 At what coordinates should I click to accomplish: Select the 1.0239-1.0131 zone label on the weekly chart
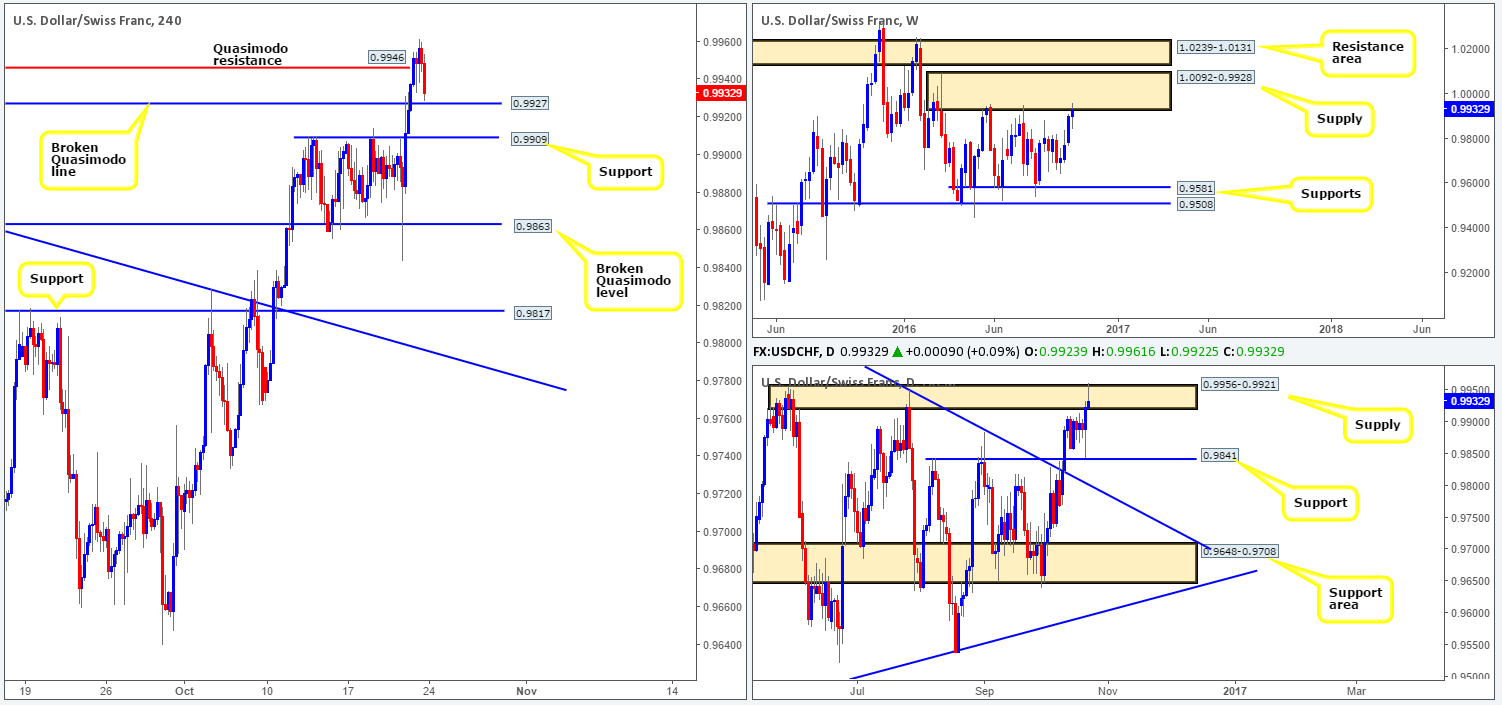[1218, 46]
